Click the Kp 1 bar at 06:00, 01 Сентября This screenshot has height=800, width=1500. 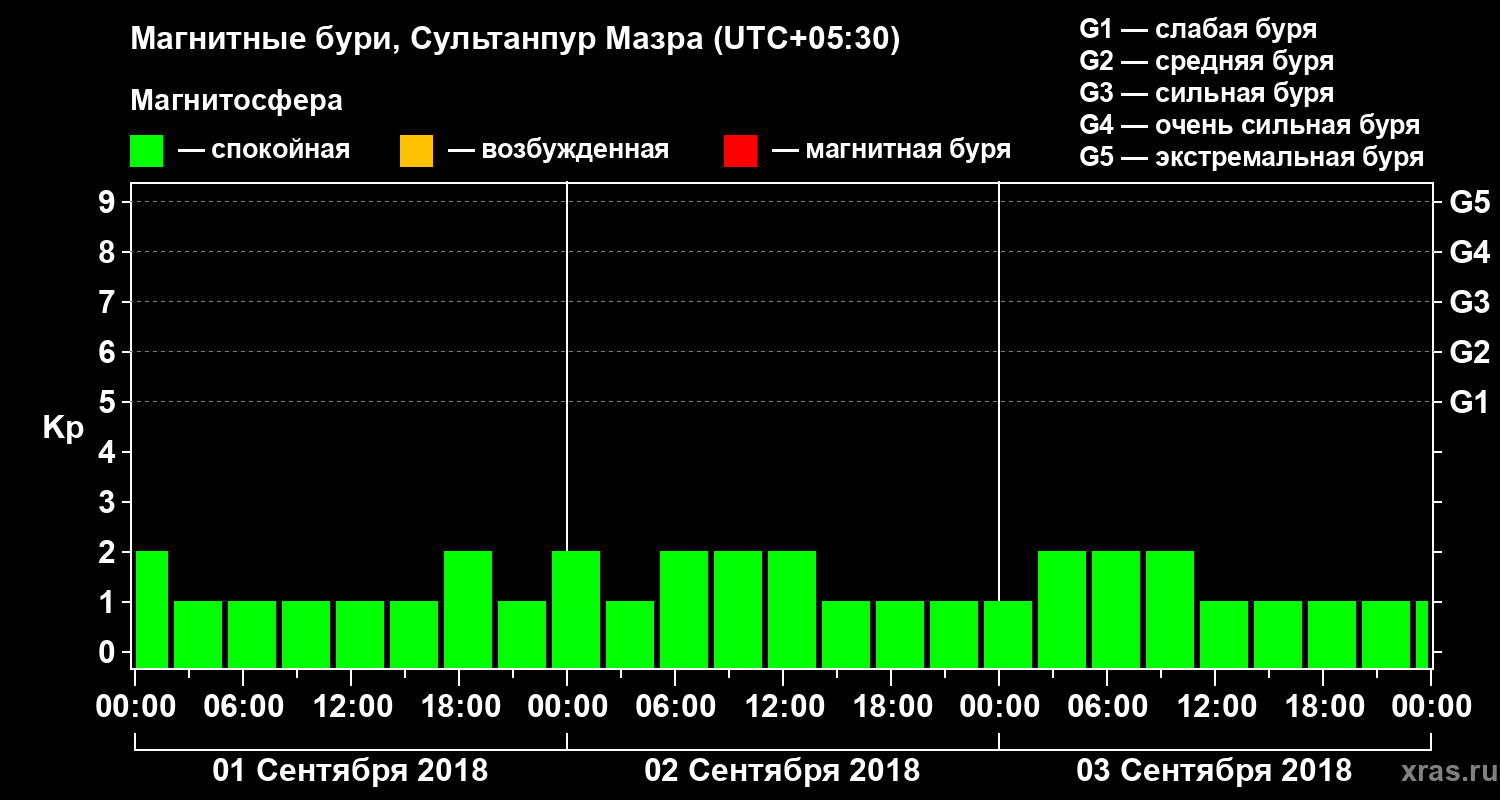pyautogui.click(x=252, y=634)
